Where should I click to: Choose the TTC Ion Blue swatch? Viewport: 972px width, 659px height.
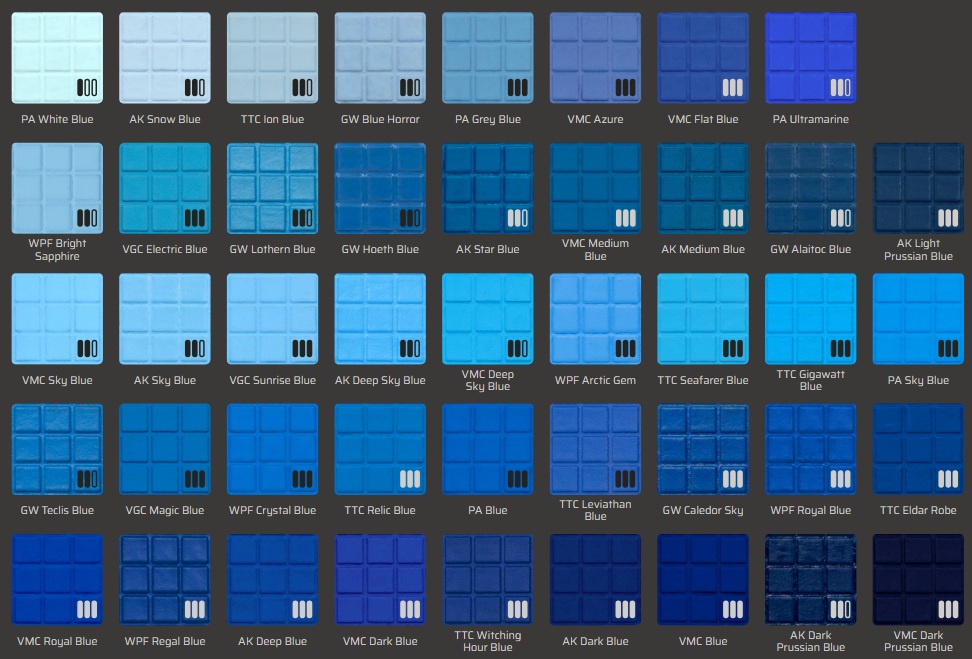point(272,58)
